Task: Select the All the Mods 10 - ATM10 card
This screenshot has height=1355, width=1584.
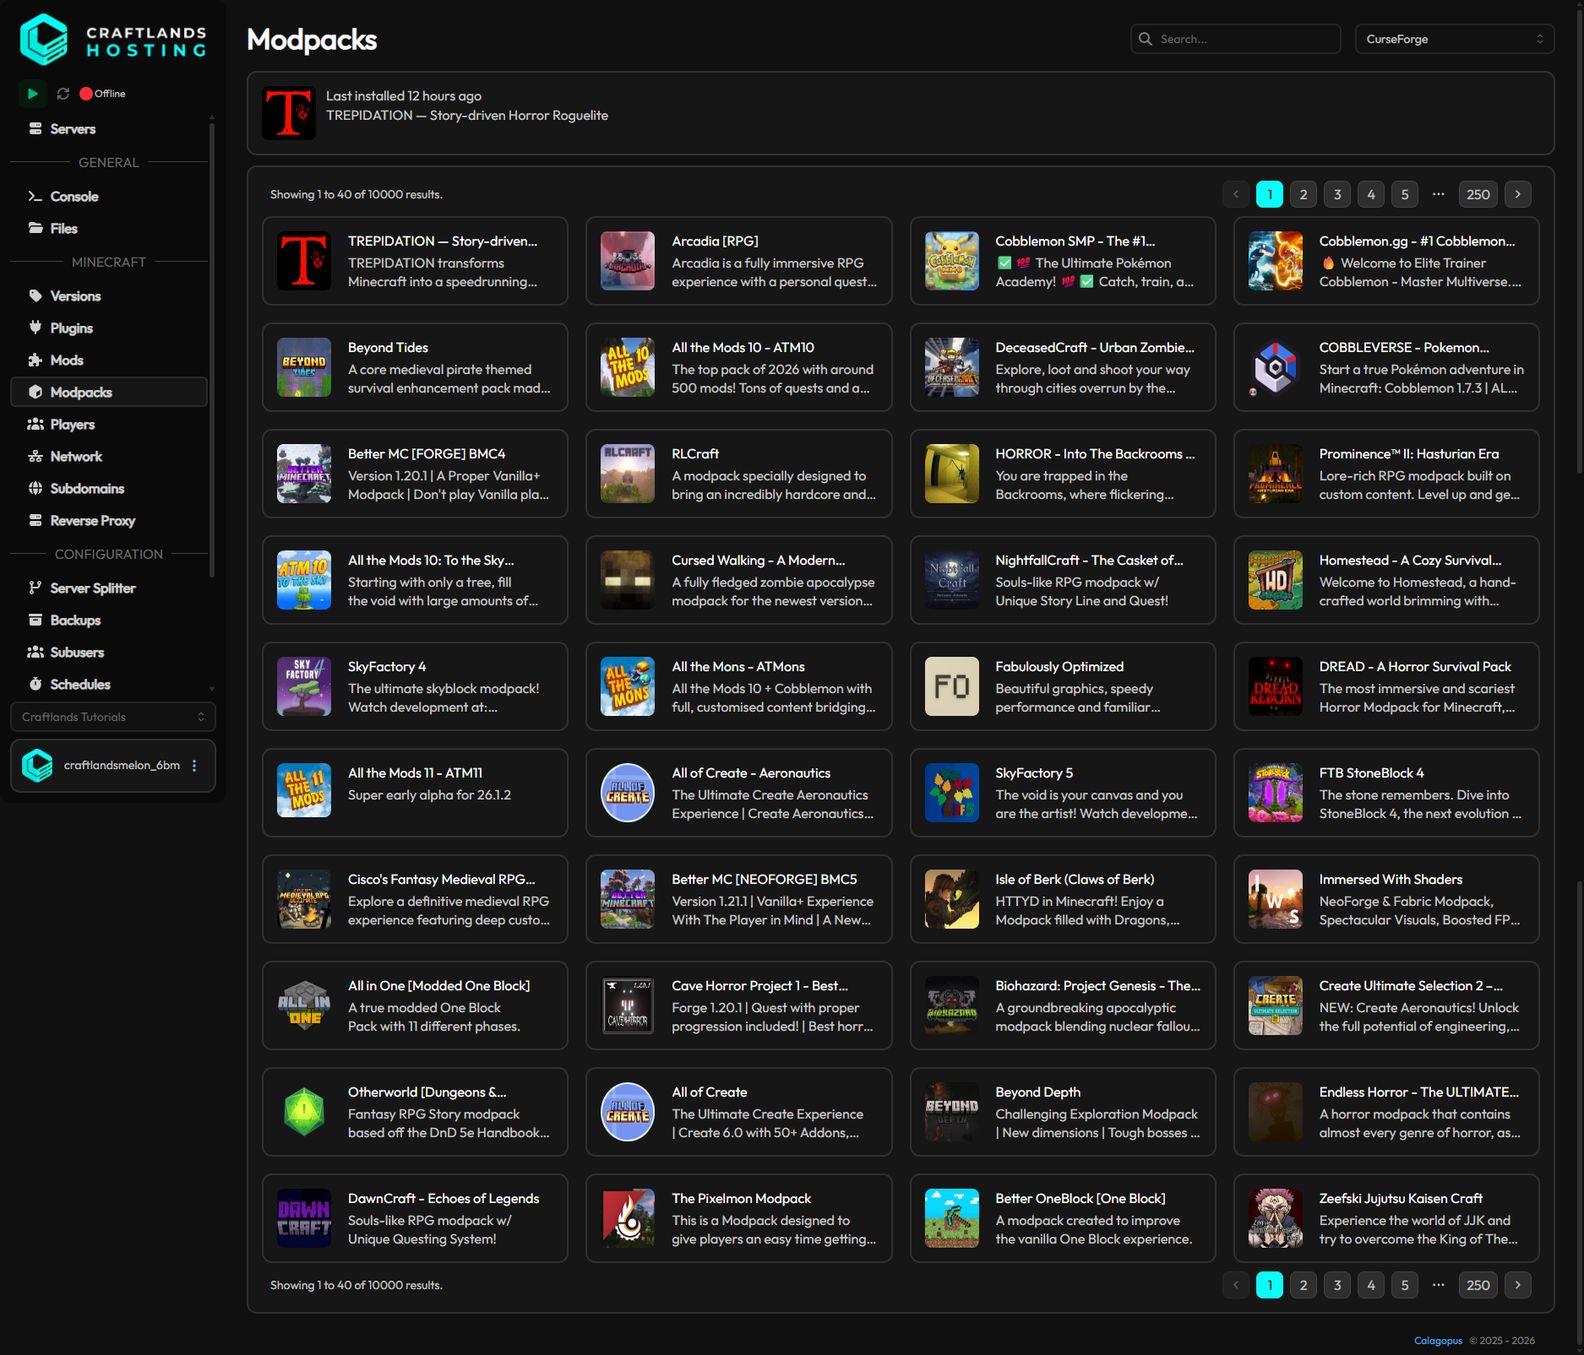Action: pyautogui.click(x=739, y=367)
